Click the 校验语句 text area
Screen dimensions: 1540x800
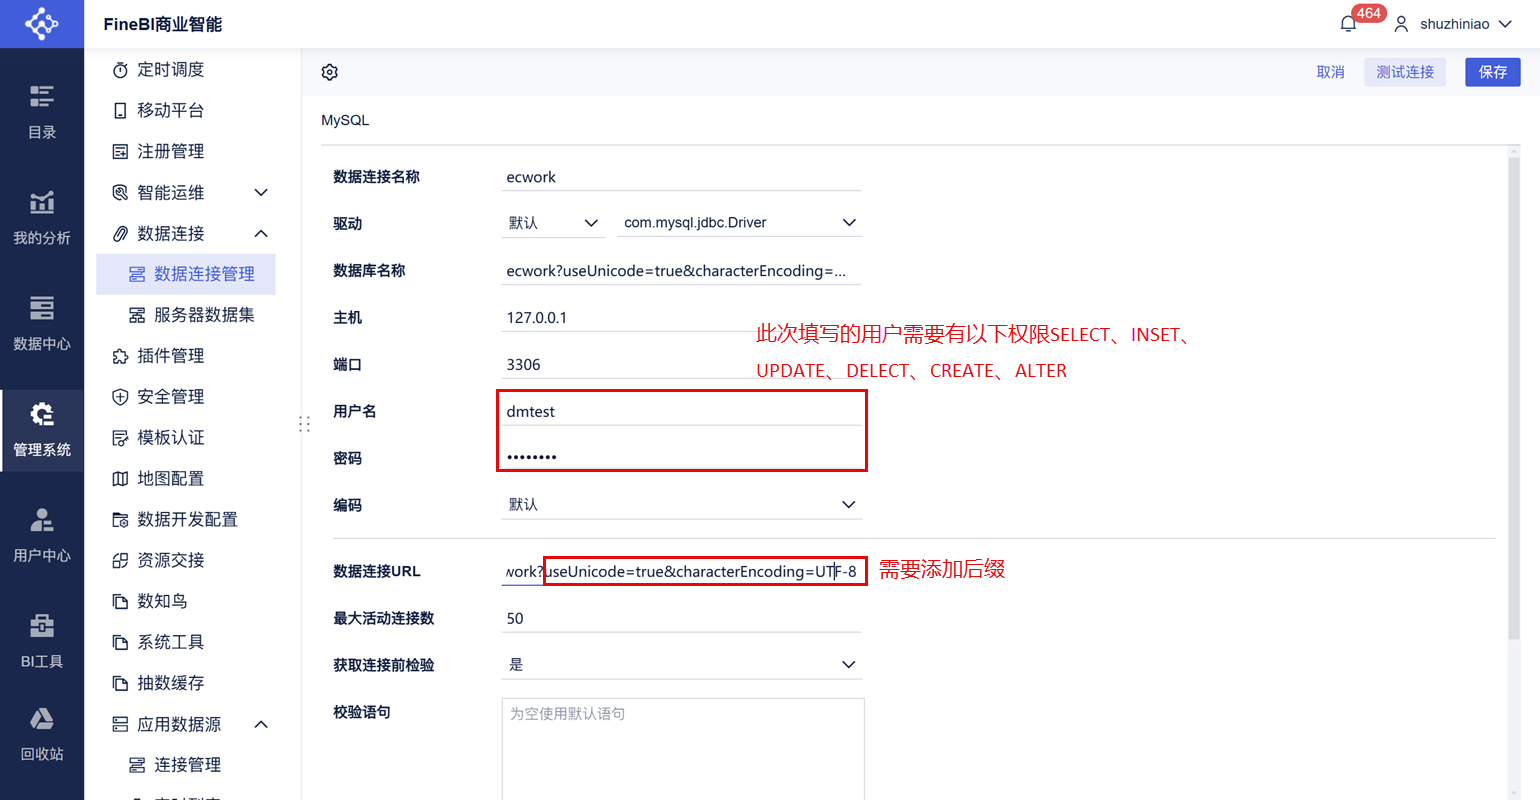pos(683,748)
